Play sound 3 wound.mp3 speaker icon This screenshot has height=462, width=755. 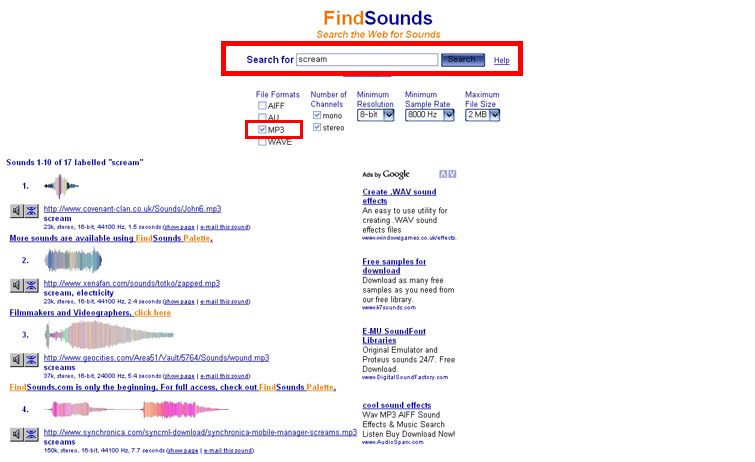(x=17, y=360)
